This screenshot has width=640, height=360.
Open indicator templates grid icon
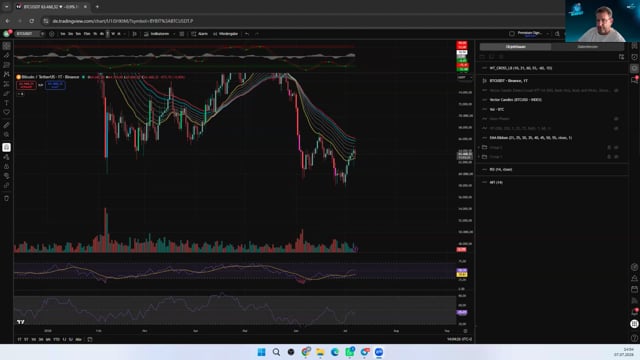tap(182, 34)
